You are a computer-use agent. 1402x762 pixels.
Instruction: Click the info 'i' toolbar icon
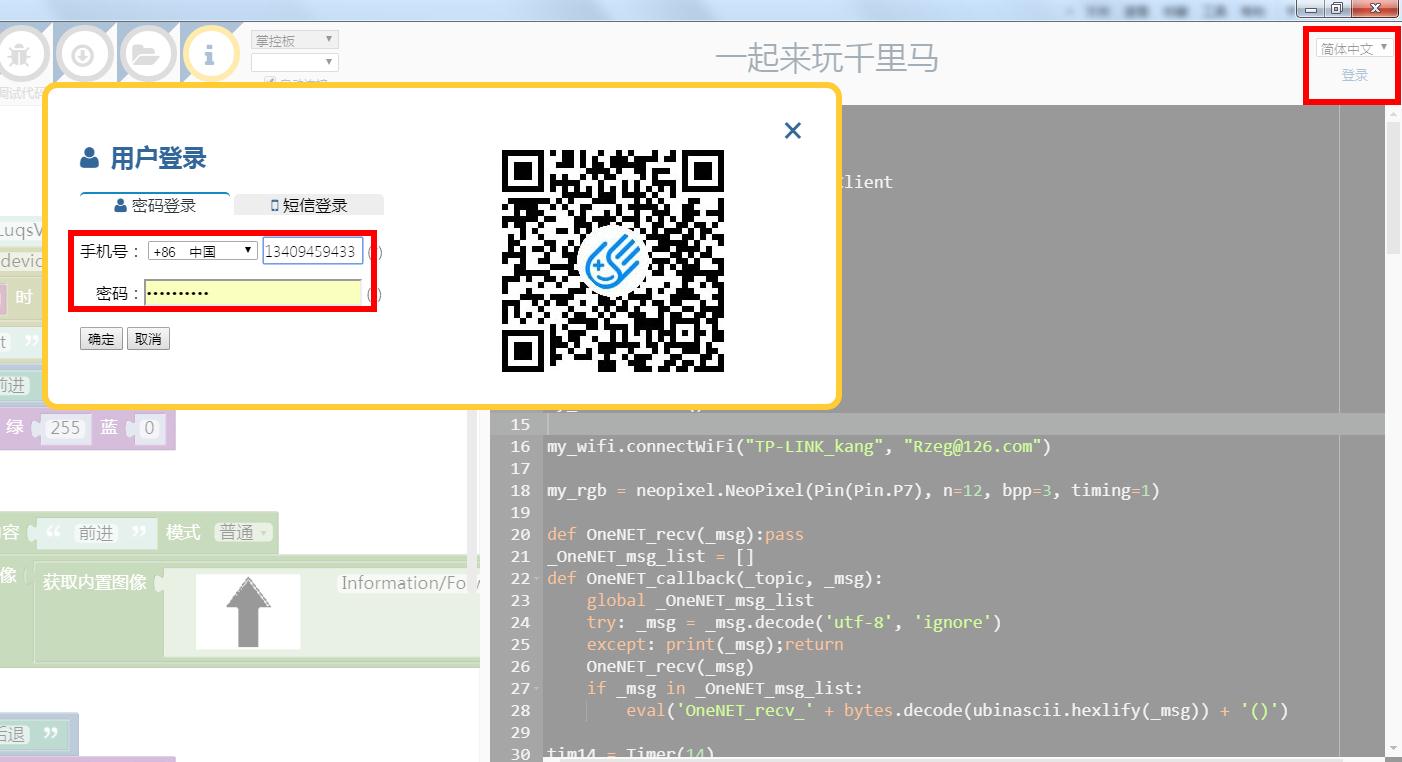[209, 55]
